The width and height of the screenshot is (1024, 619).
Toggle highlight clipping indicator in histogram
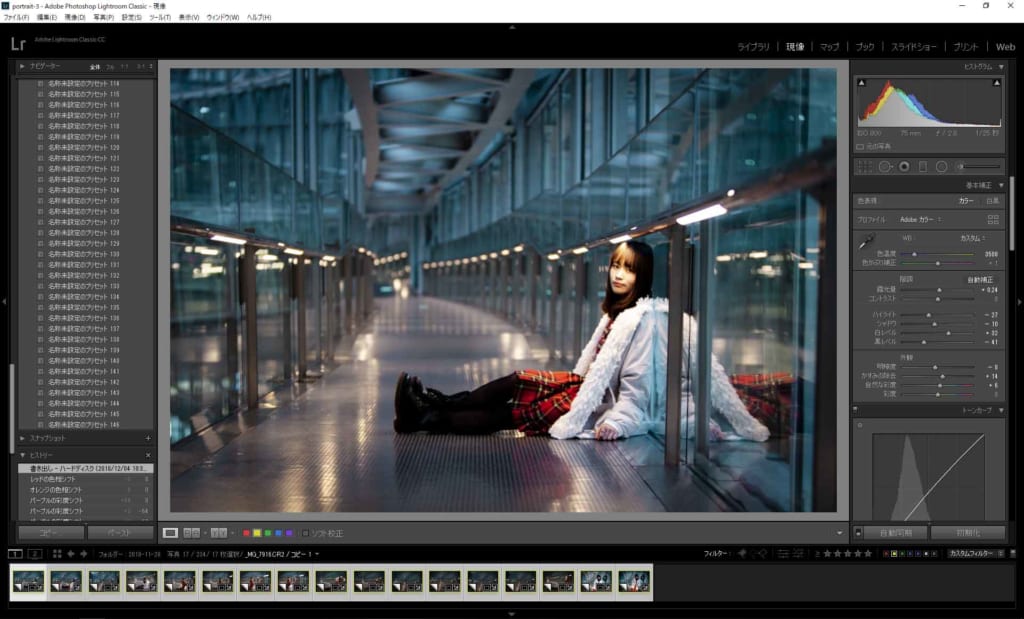(997, 82)
